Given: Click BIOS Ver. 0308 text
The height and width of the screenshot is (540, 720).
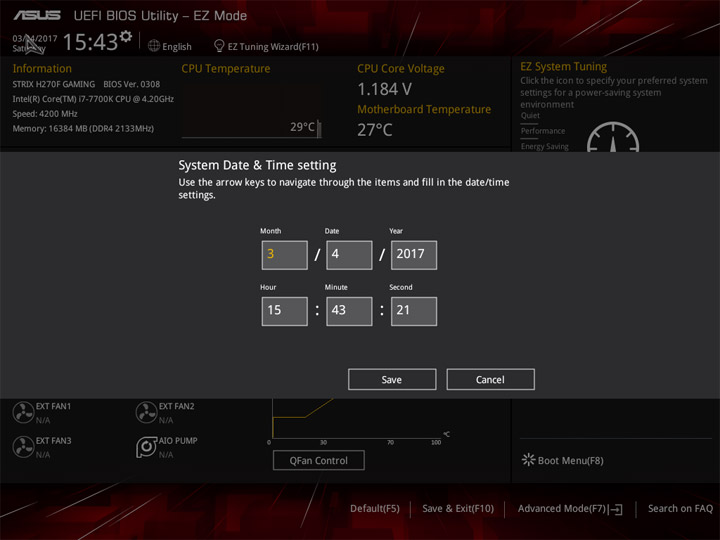Looking at the screenshot, I should tap(132, 84).
